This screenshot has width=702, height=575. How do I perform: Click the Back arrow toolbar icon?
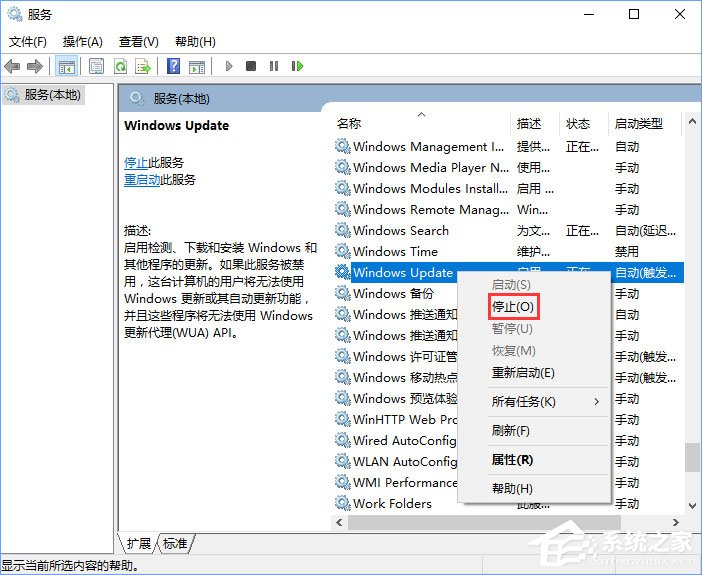[12, 67]
